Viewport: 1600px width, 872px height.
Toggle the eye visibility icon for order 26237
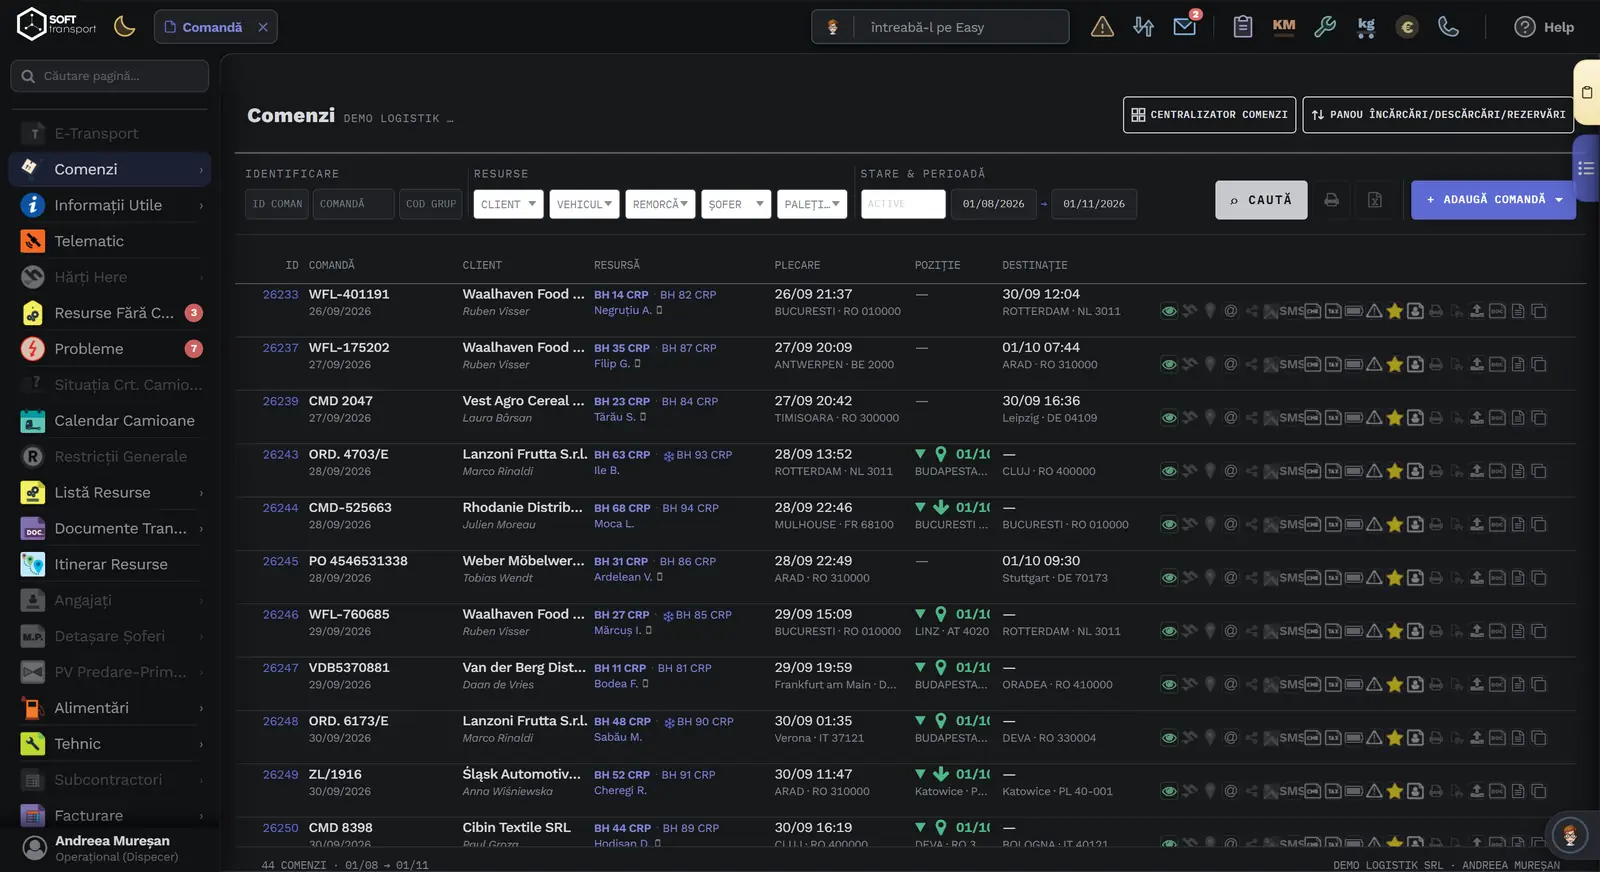coord(1168,365)
